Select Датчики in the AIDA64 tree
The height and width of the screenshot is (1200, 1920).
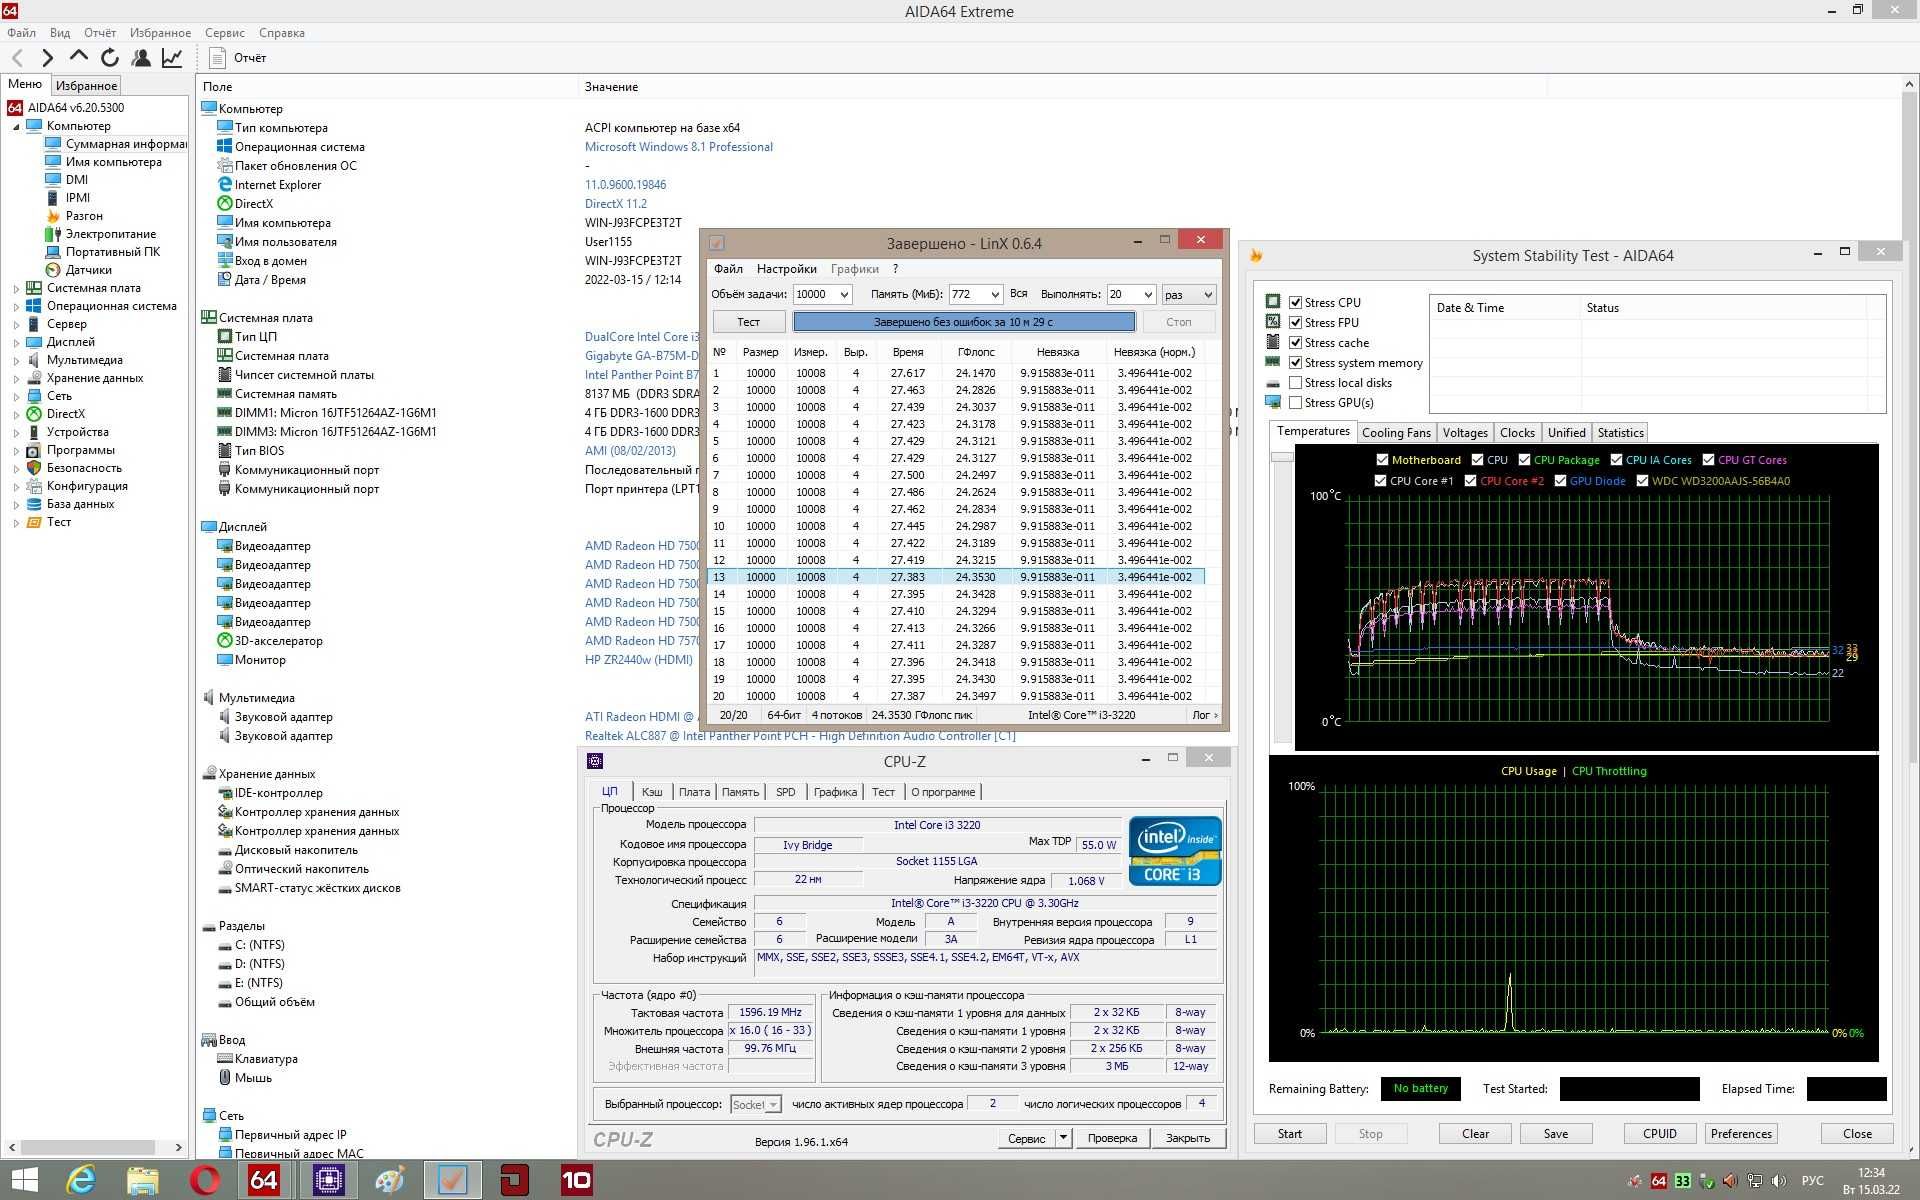89,270
